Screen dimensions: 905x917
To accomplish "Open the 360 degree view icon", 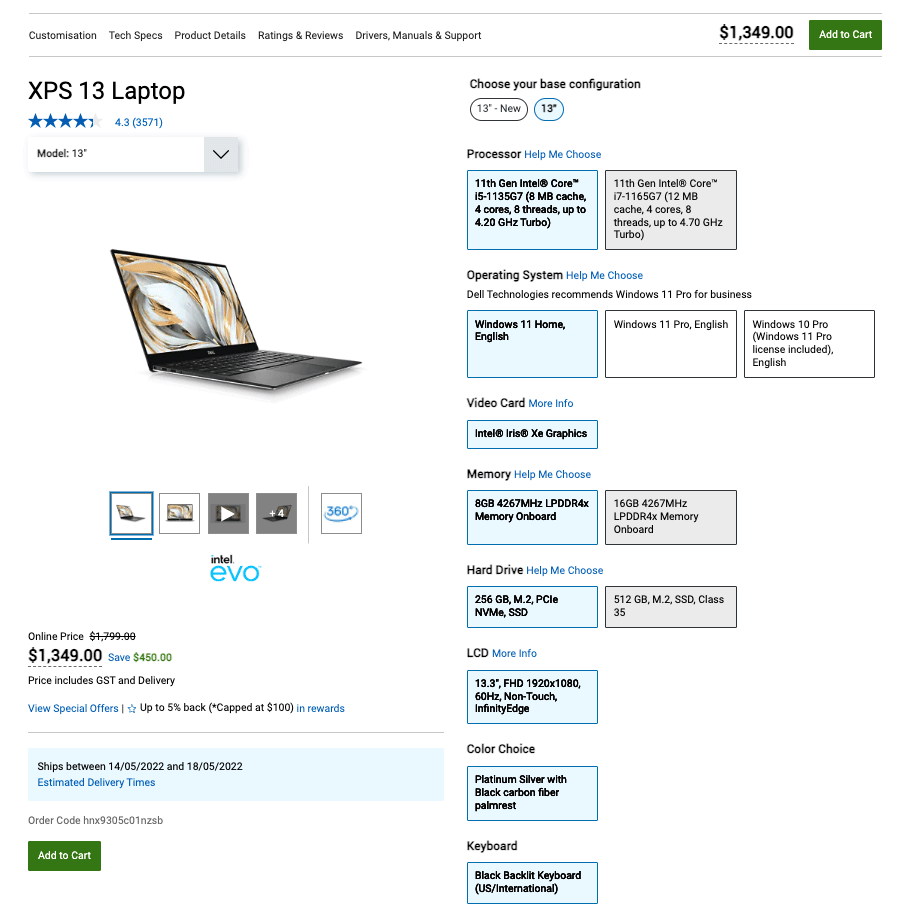I will (341, 513).
